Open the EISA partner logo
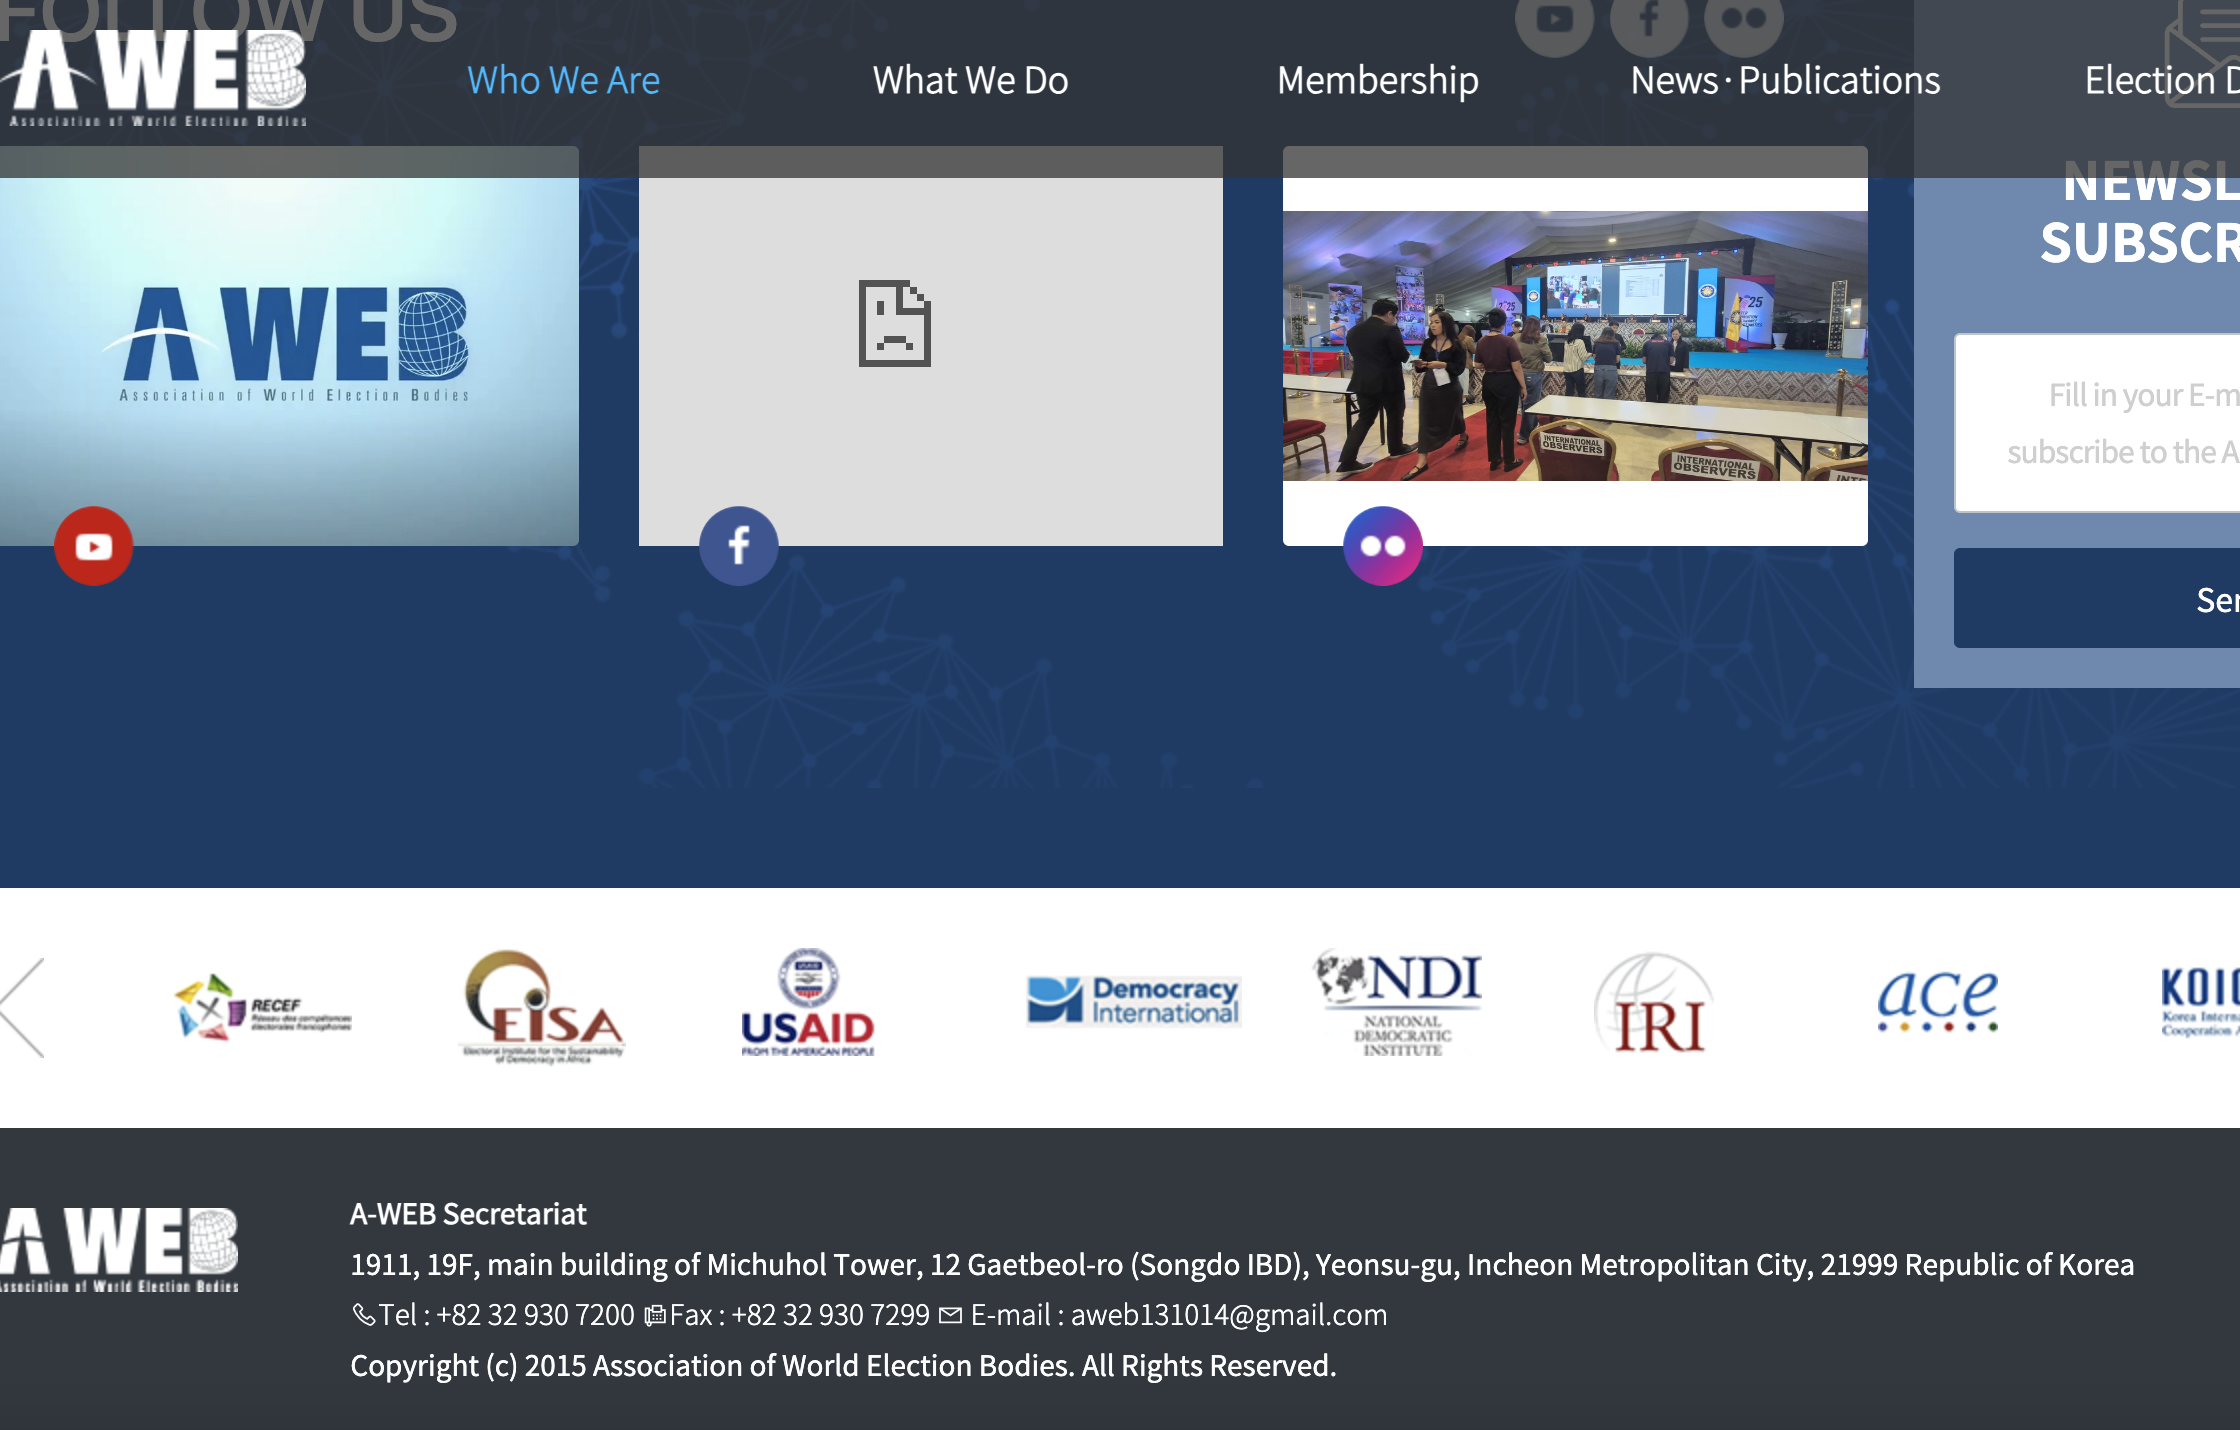 pos(543,1007)
